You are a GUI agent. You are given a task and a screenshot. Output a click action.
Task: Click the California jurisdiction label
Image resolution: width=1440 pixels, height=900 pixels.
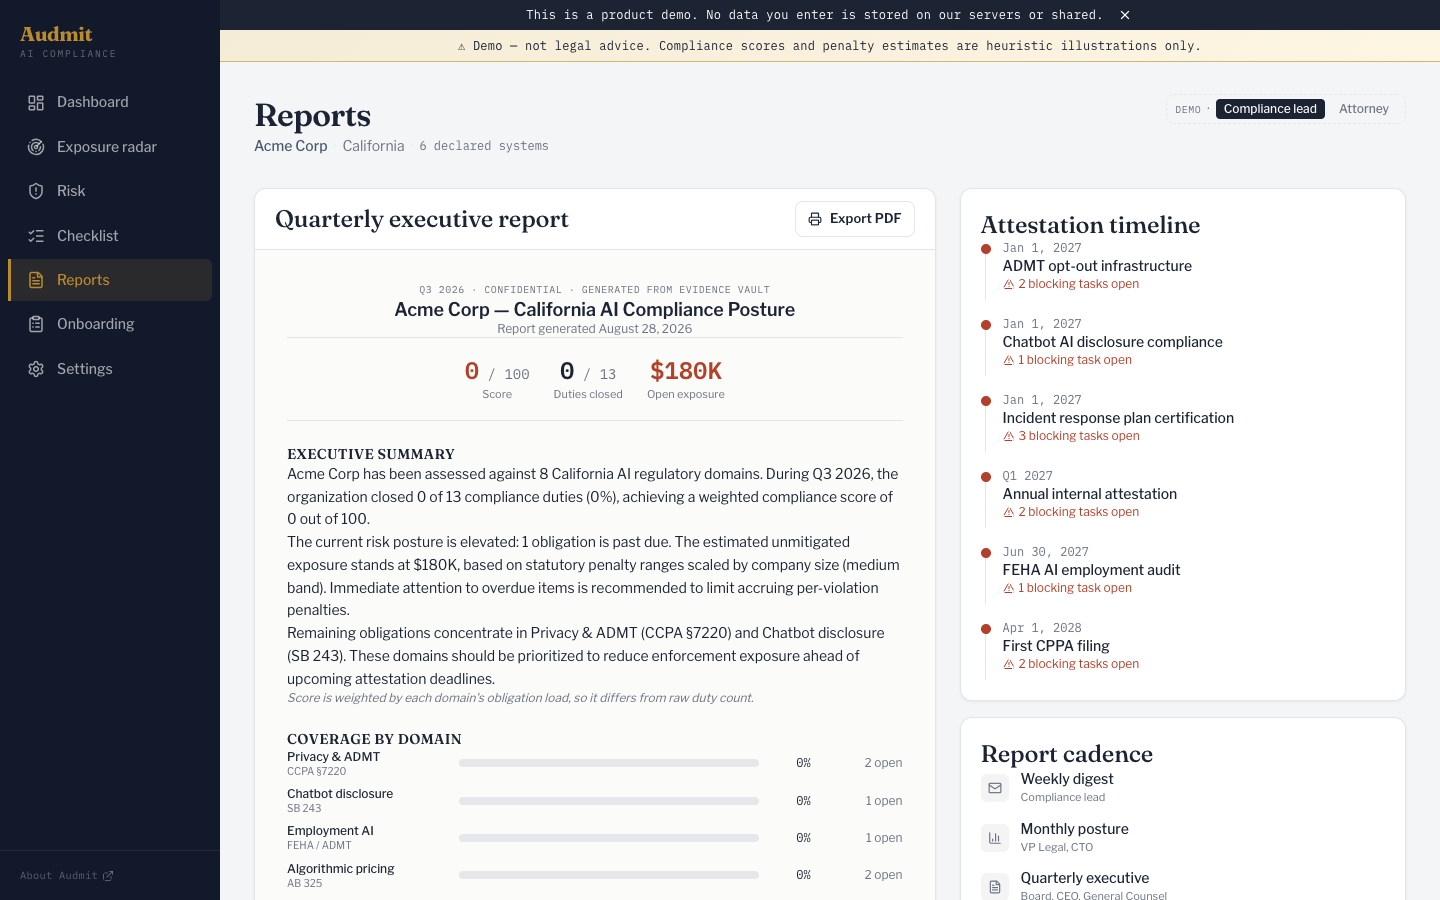373,146
